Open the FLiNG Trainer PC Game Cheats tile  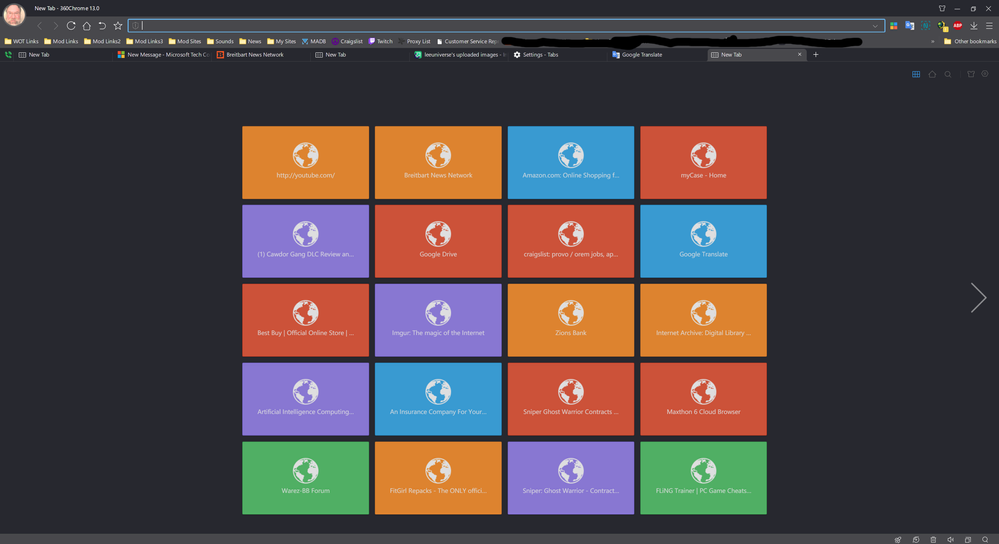point(703,478)
